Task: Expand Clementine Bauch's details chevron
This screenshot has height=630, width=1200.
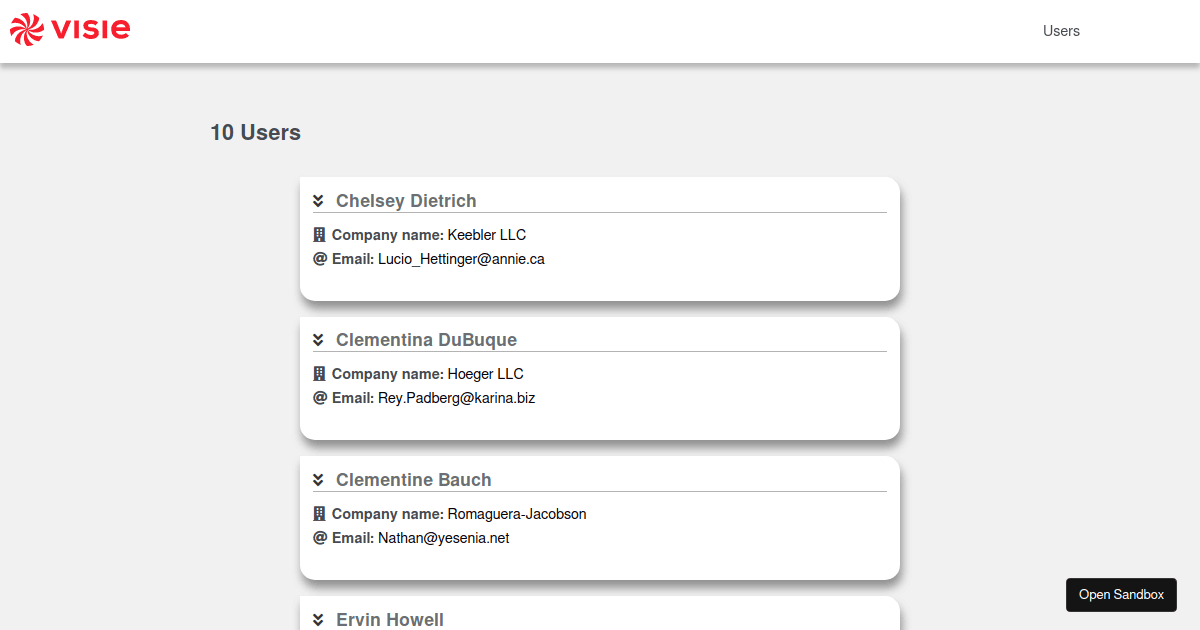Action: click(x=318, y=480)
